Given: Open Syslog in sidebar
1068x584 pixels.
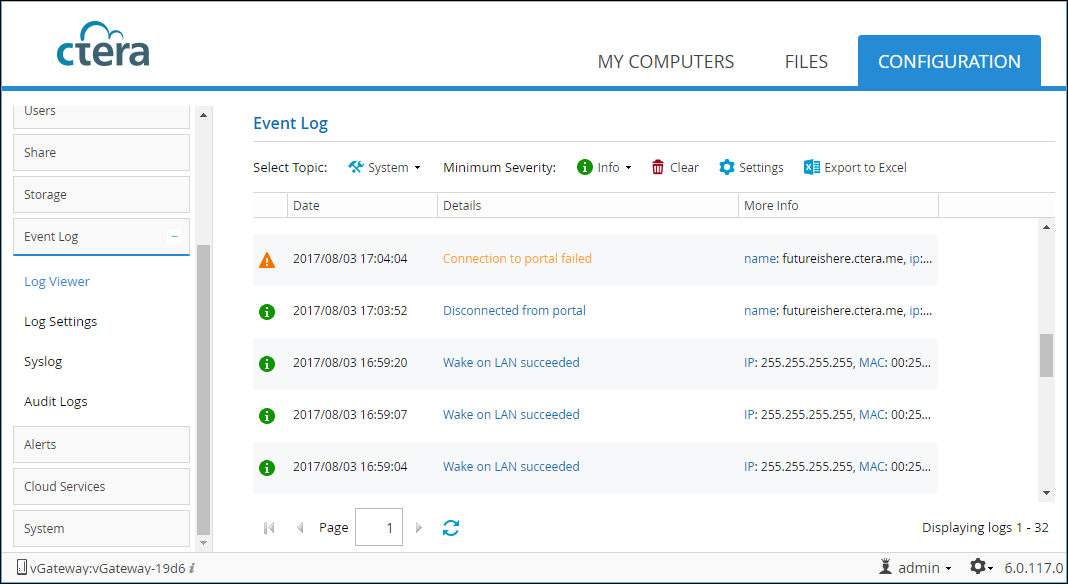Looking at the screenshot, I should [43, 362].
